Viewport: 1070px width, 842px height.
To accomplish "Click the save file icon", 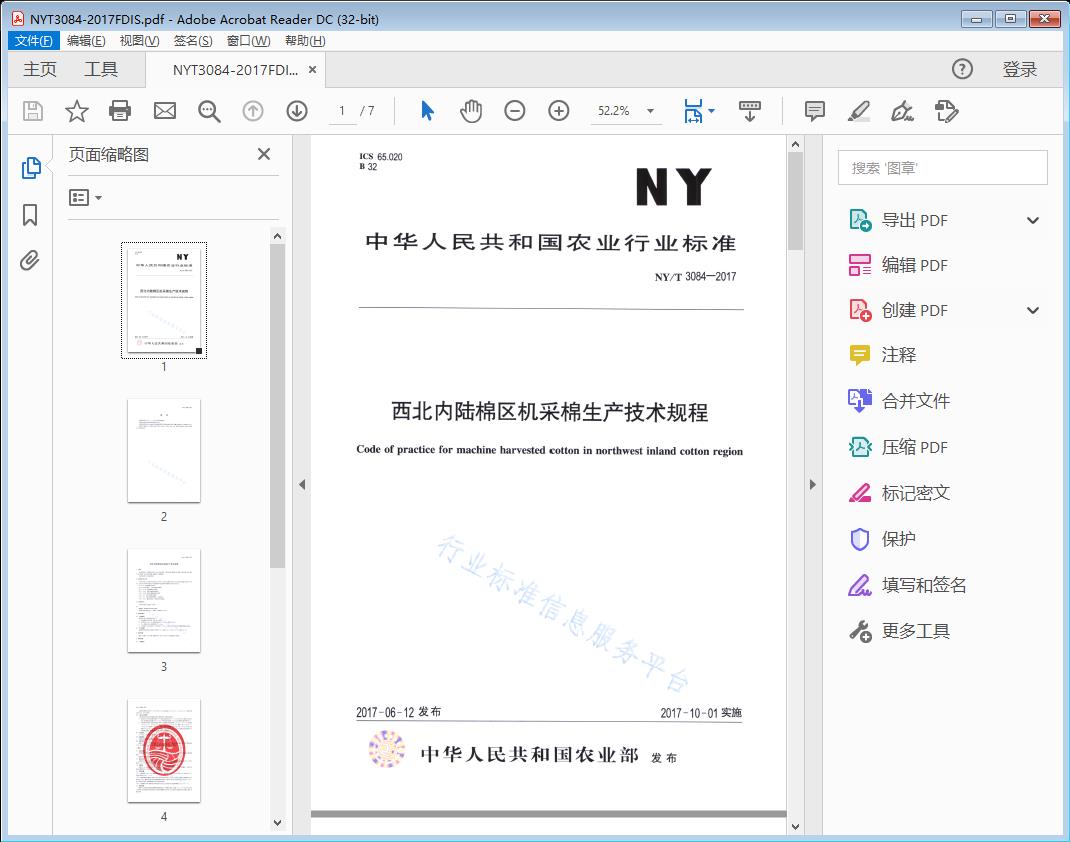I will (31, 111).
